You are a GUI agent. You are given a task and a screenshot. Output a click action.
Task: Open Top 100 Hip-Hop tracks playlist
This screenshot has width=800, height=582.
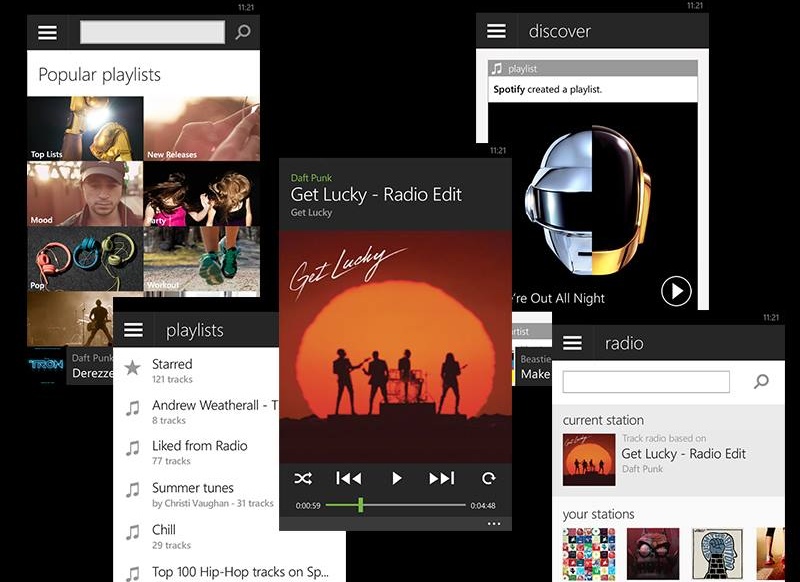click(229, 572)
